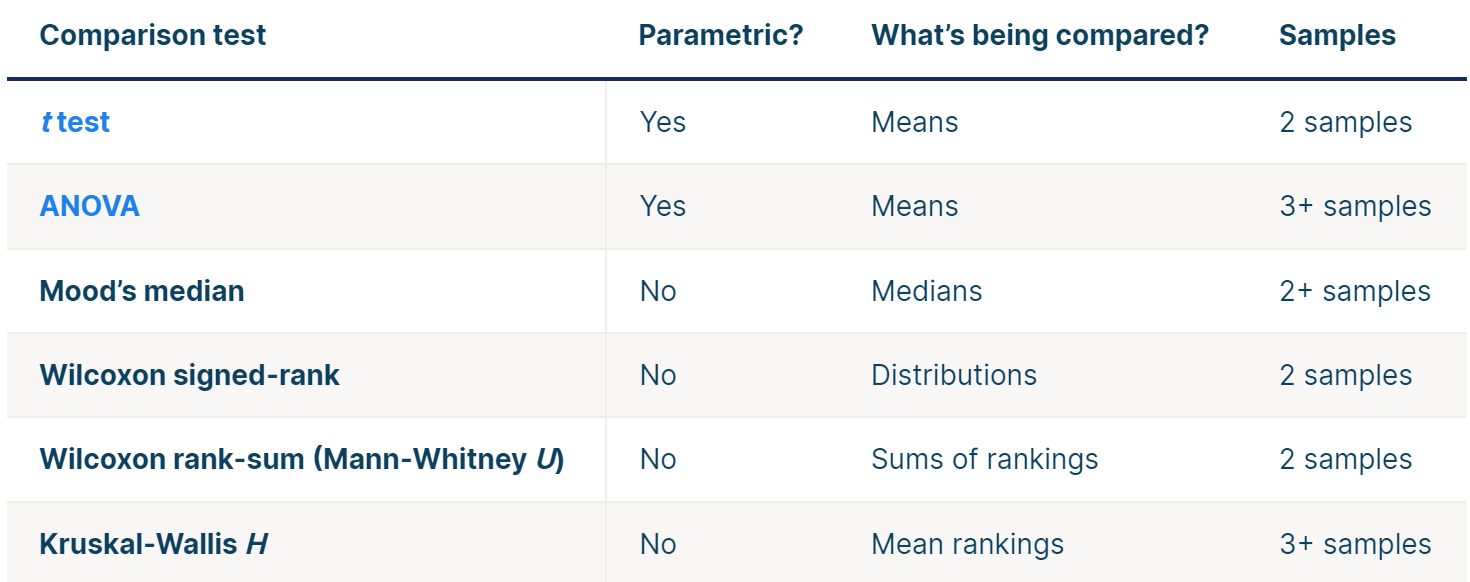Viewport: 1470px width, 582px height.
Task: Click the Yes cell for t test
Action: click(x=663, y=122)
